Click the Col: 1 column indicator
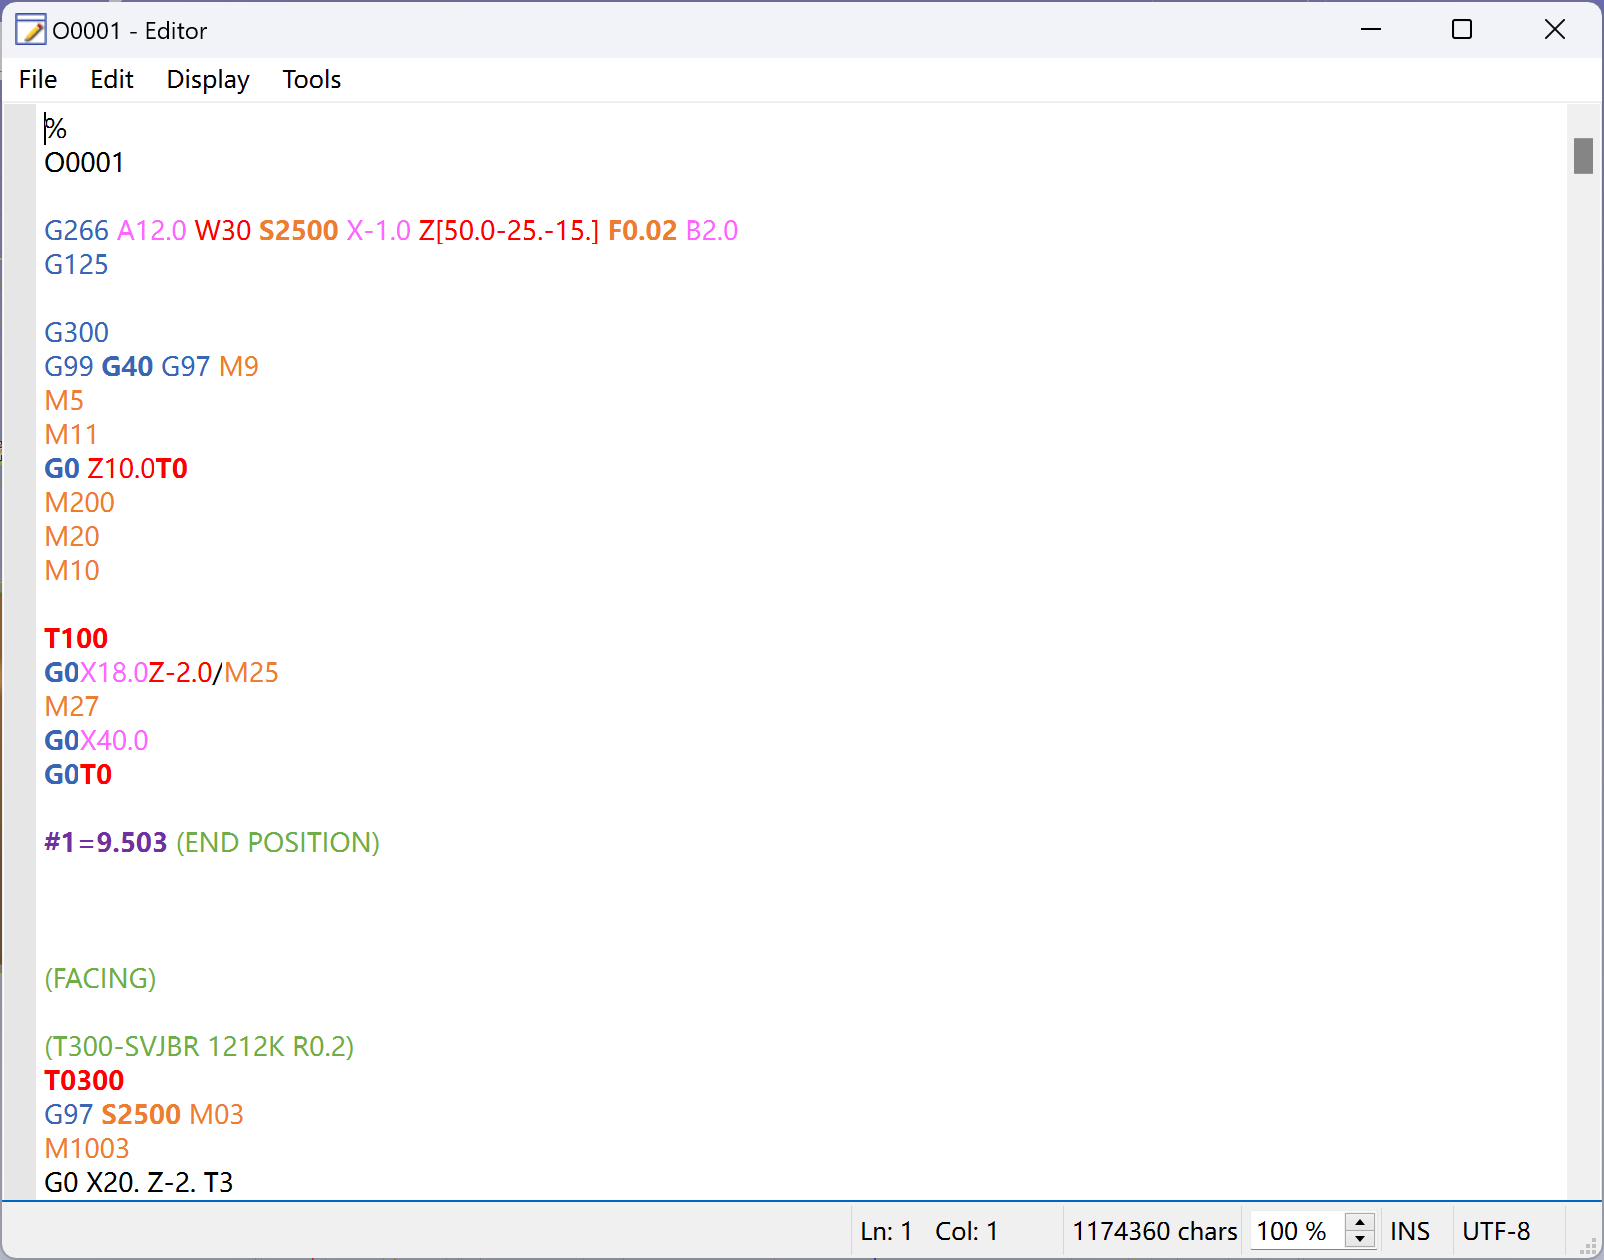This screenshot has width=1604, height=1260. point(966,1231)
